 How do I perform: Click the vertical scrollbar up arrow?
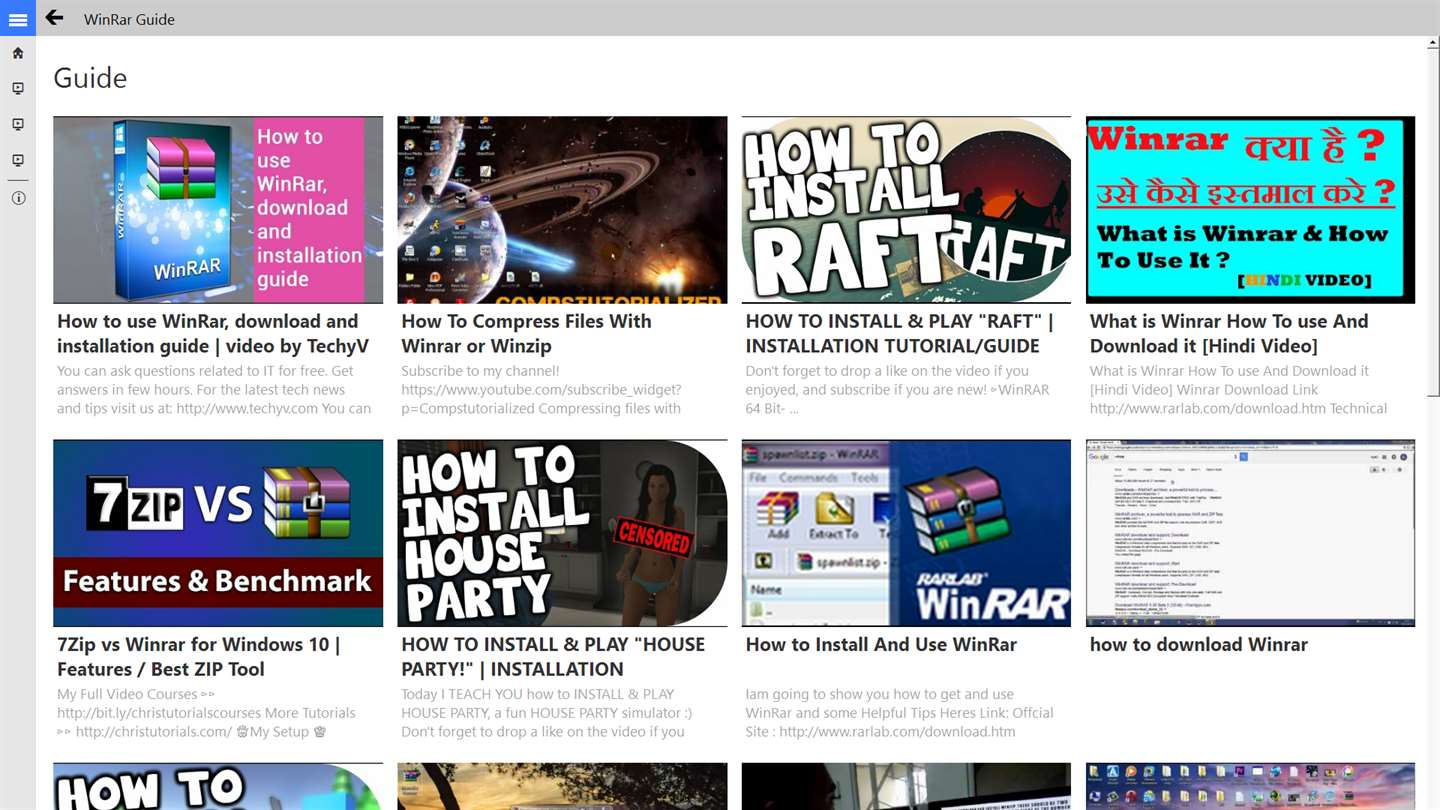[x=1433, y=44]
